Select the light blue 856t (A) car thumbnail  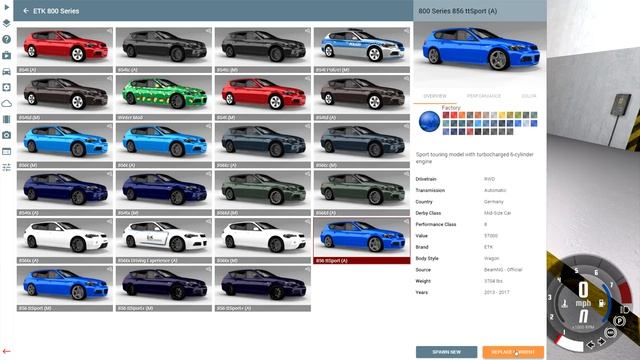tap(164, 146)
